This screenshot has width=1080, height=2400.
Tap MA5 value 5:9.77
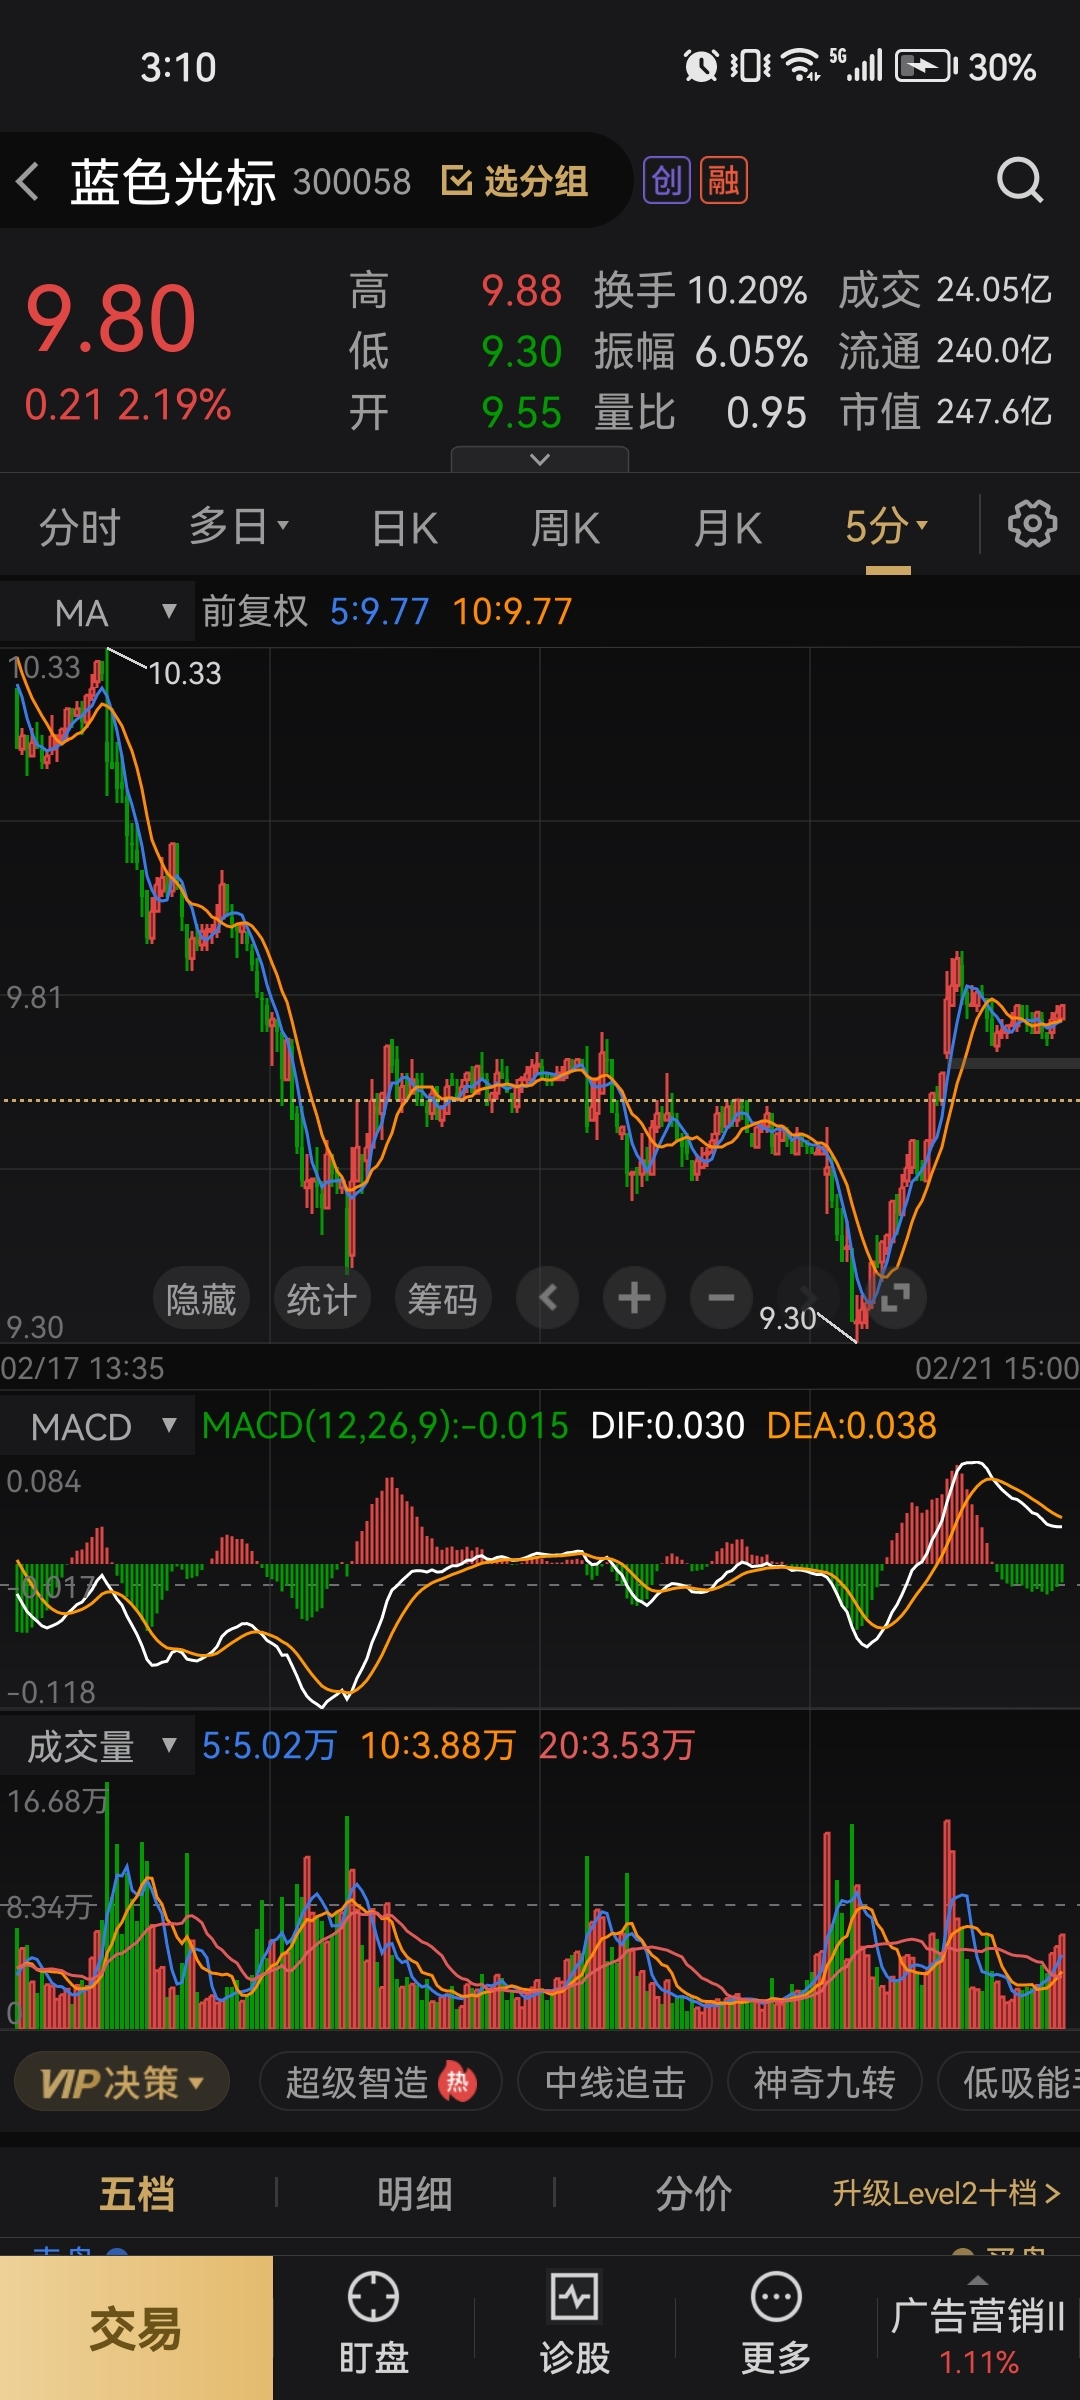(x=380, y=611)
